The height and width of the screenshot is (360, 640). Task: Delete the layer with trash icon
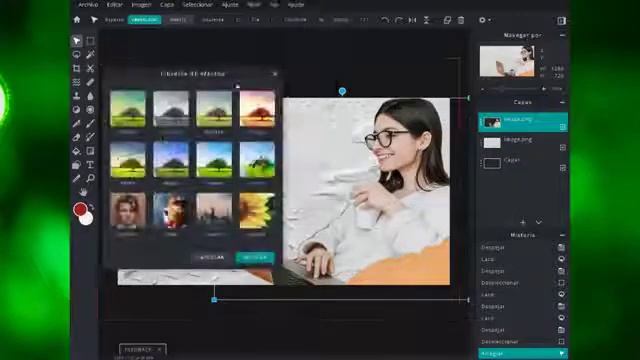pos(461,20)
